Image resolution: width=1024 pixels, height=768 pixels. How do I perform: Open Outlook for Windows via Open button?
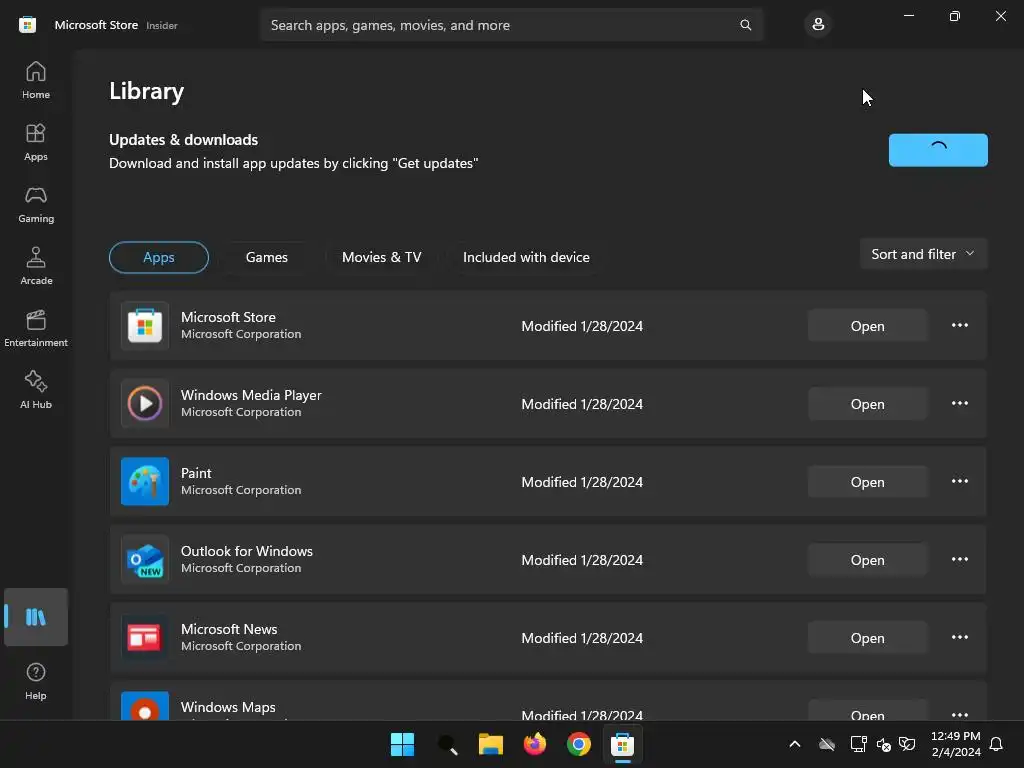click(x=867, y=560)
